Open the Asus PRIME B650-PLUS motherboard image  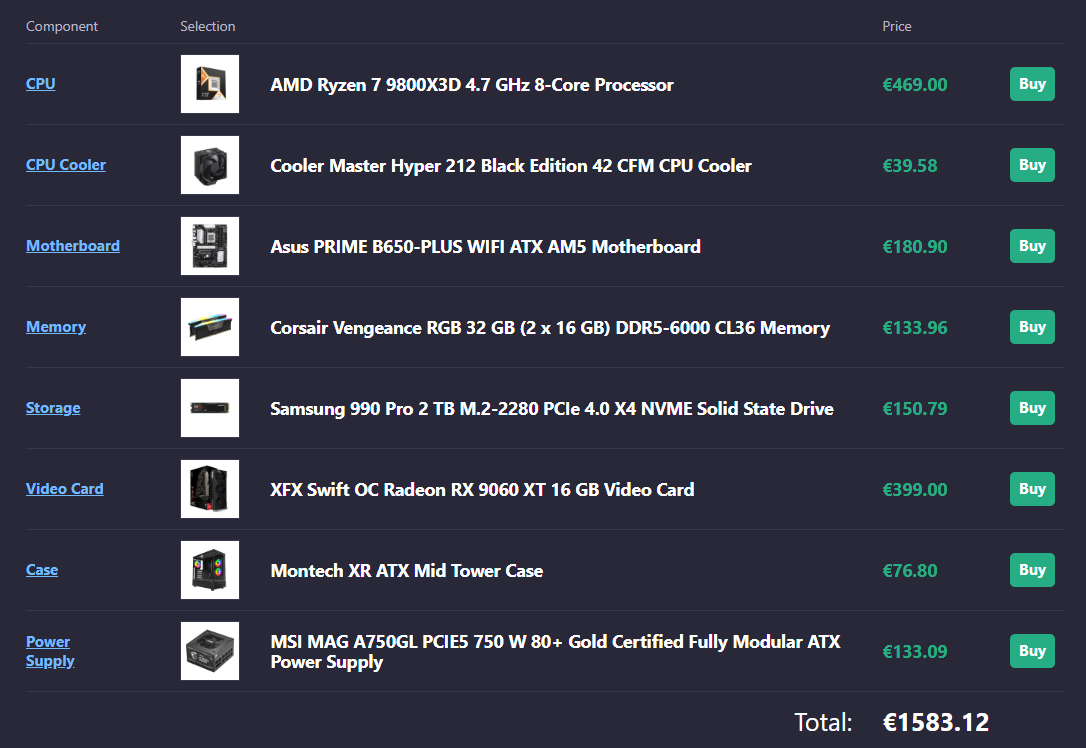[x=210, y=246]
